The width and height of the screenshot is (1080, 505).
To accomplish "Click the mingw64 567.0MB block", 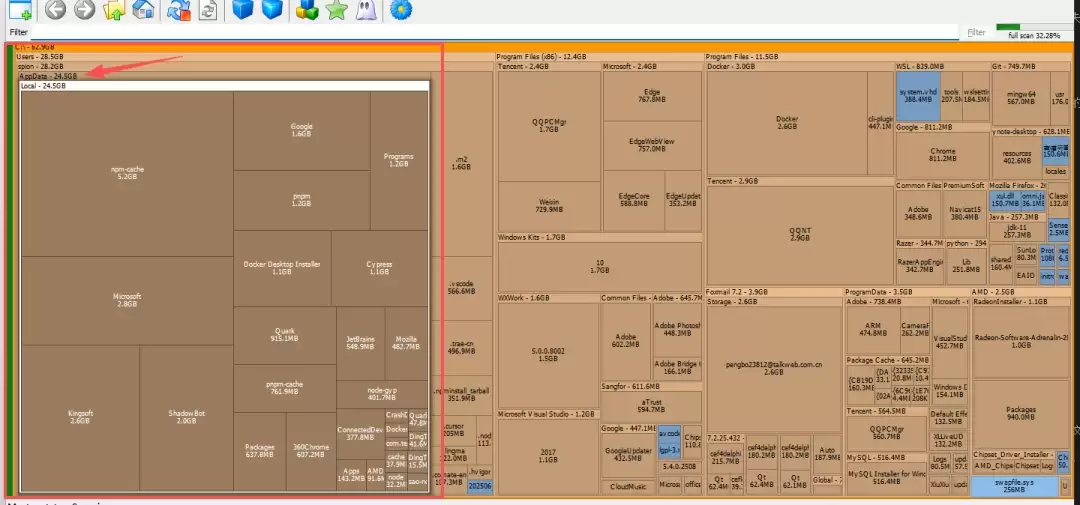I will [1021, 98].
